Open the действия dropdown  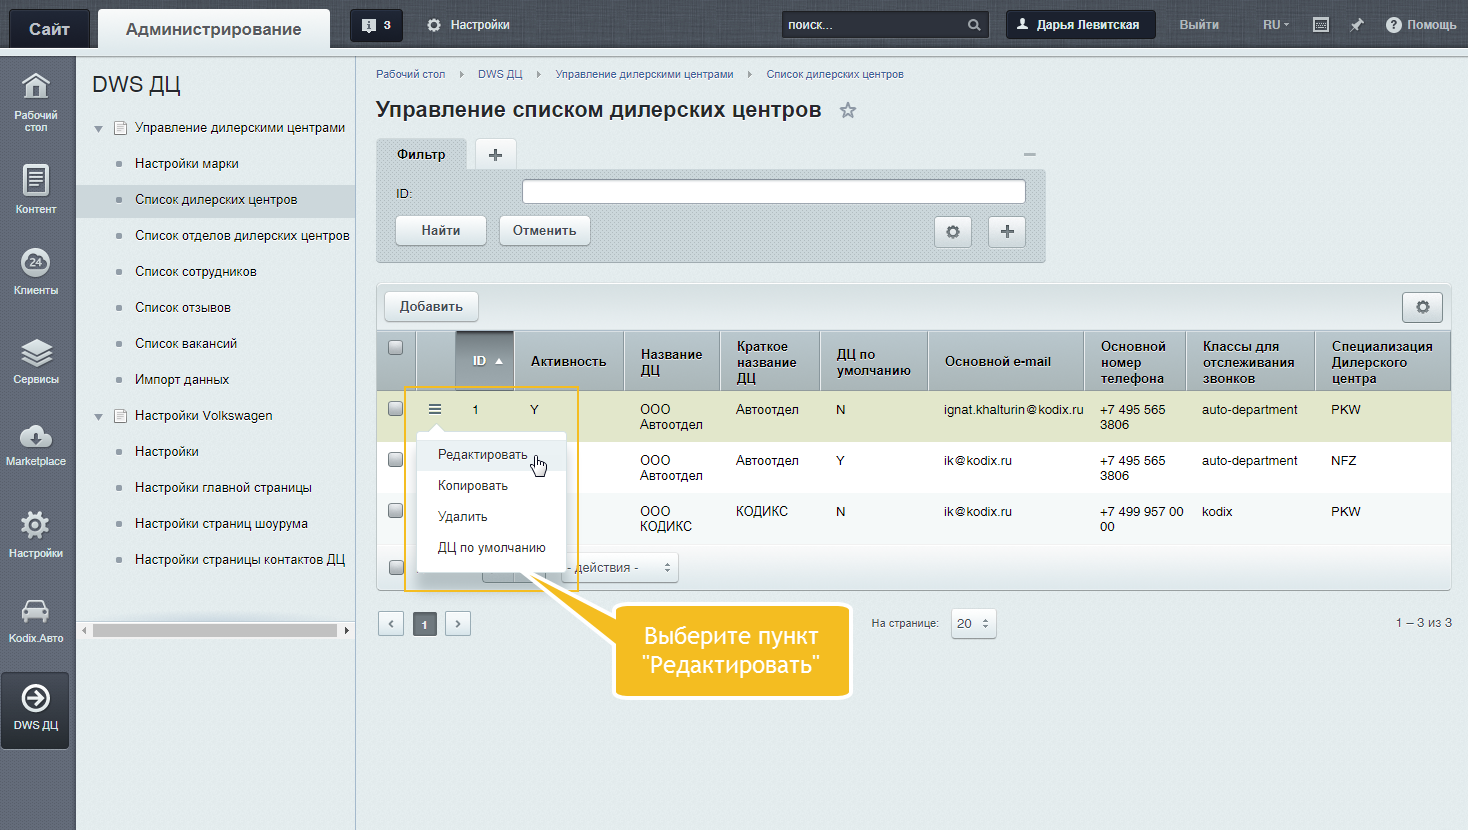coord(621,568)
